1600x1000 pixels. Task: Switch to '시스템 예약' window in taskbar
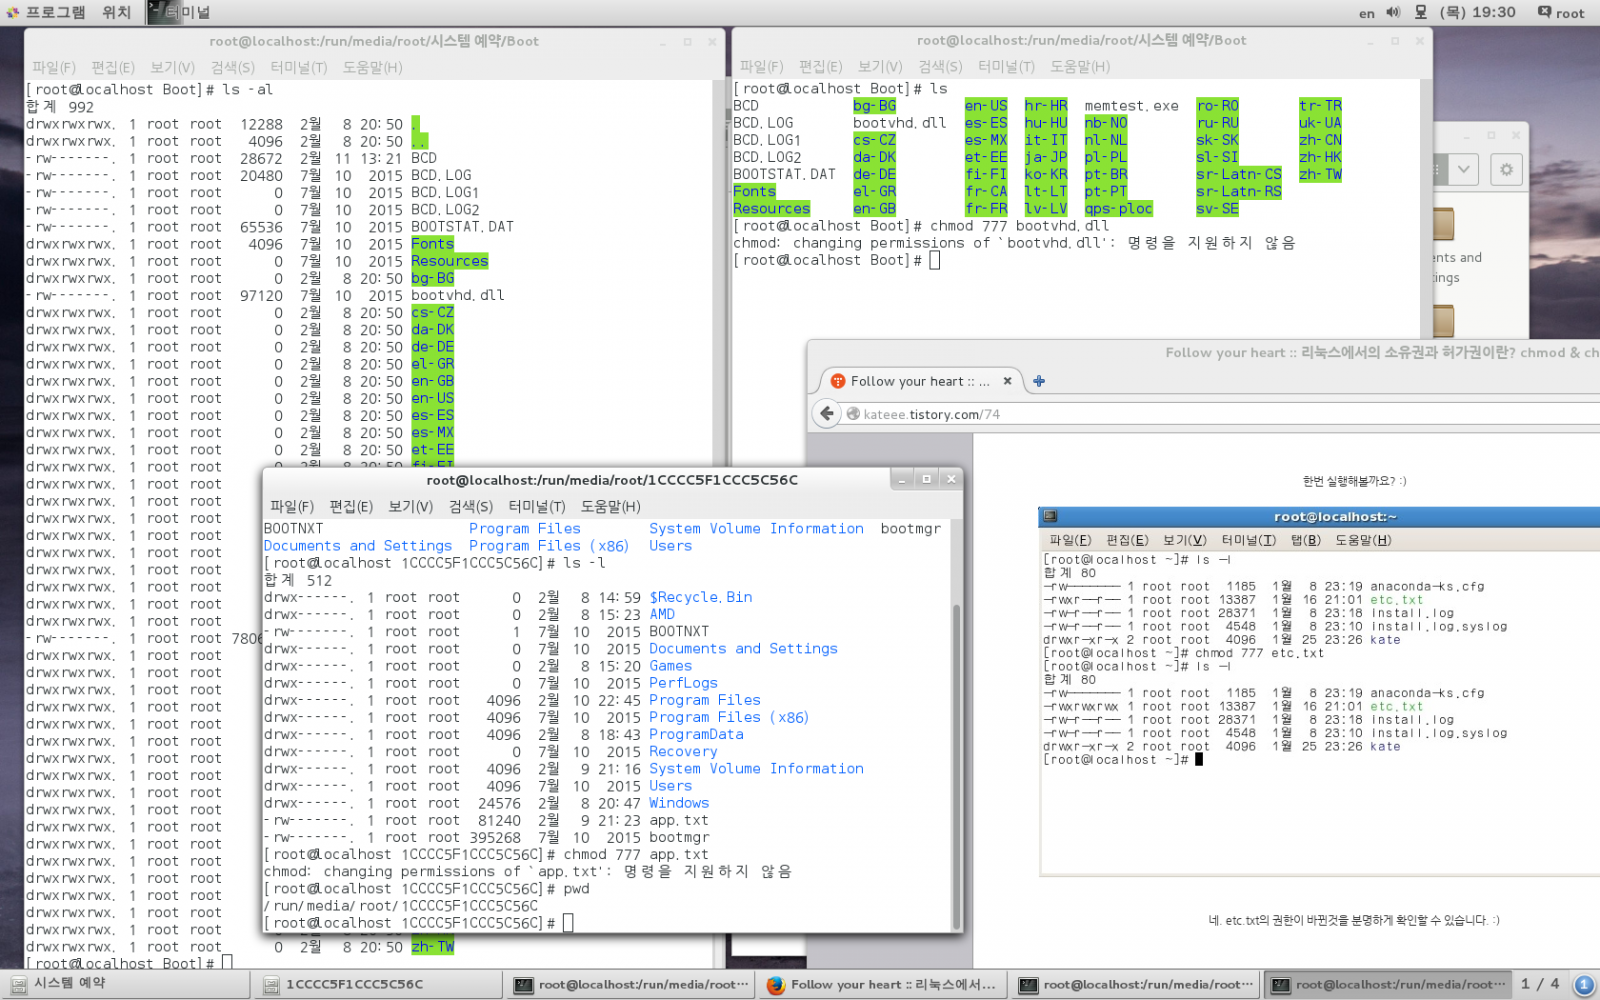click(70, 984)
